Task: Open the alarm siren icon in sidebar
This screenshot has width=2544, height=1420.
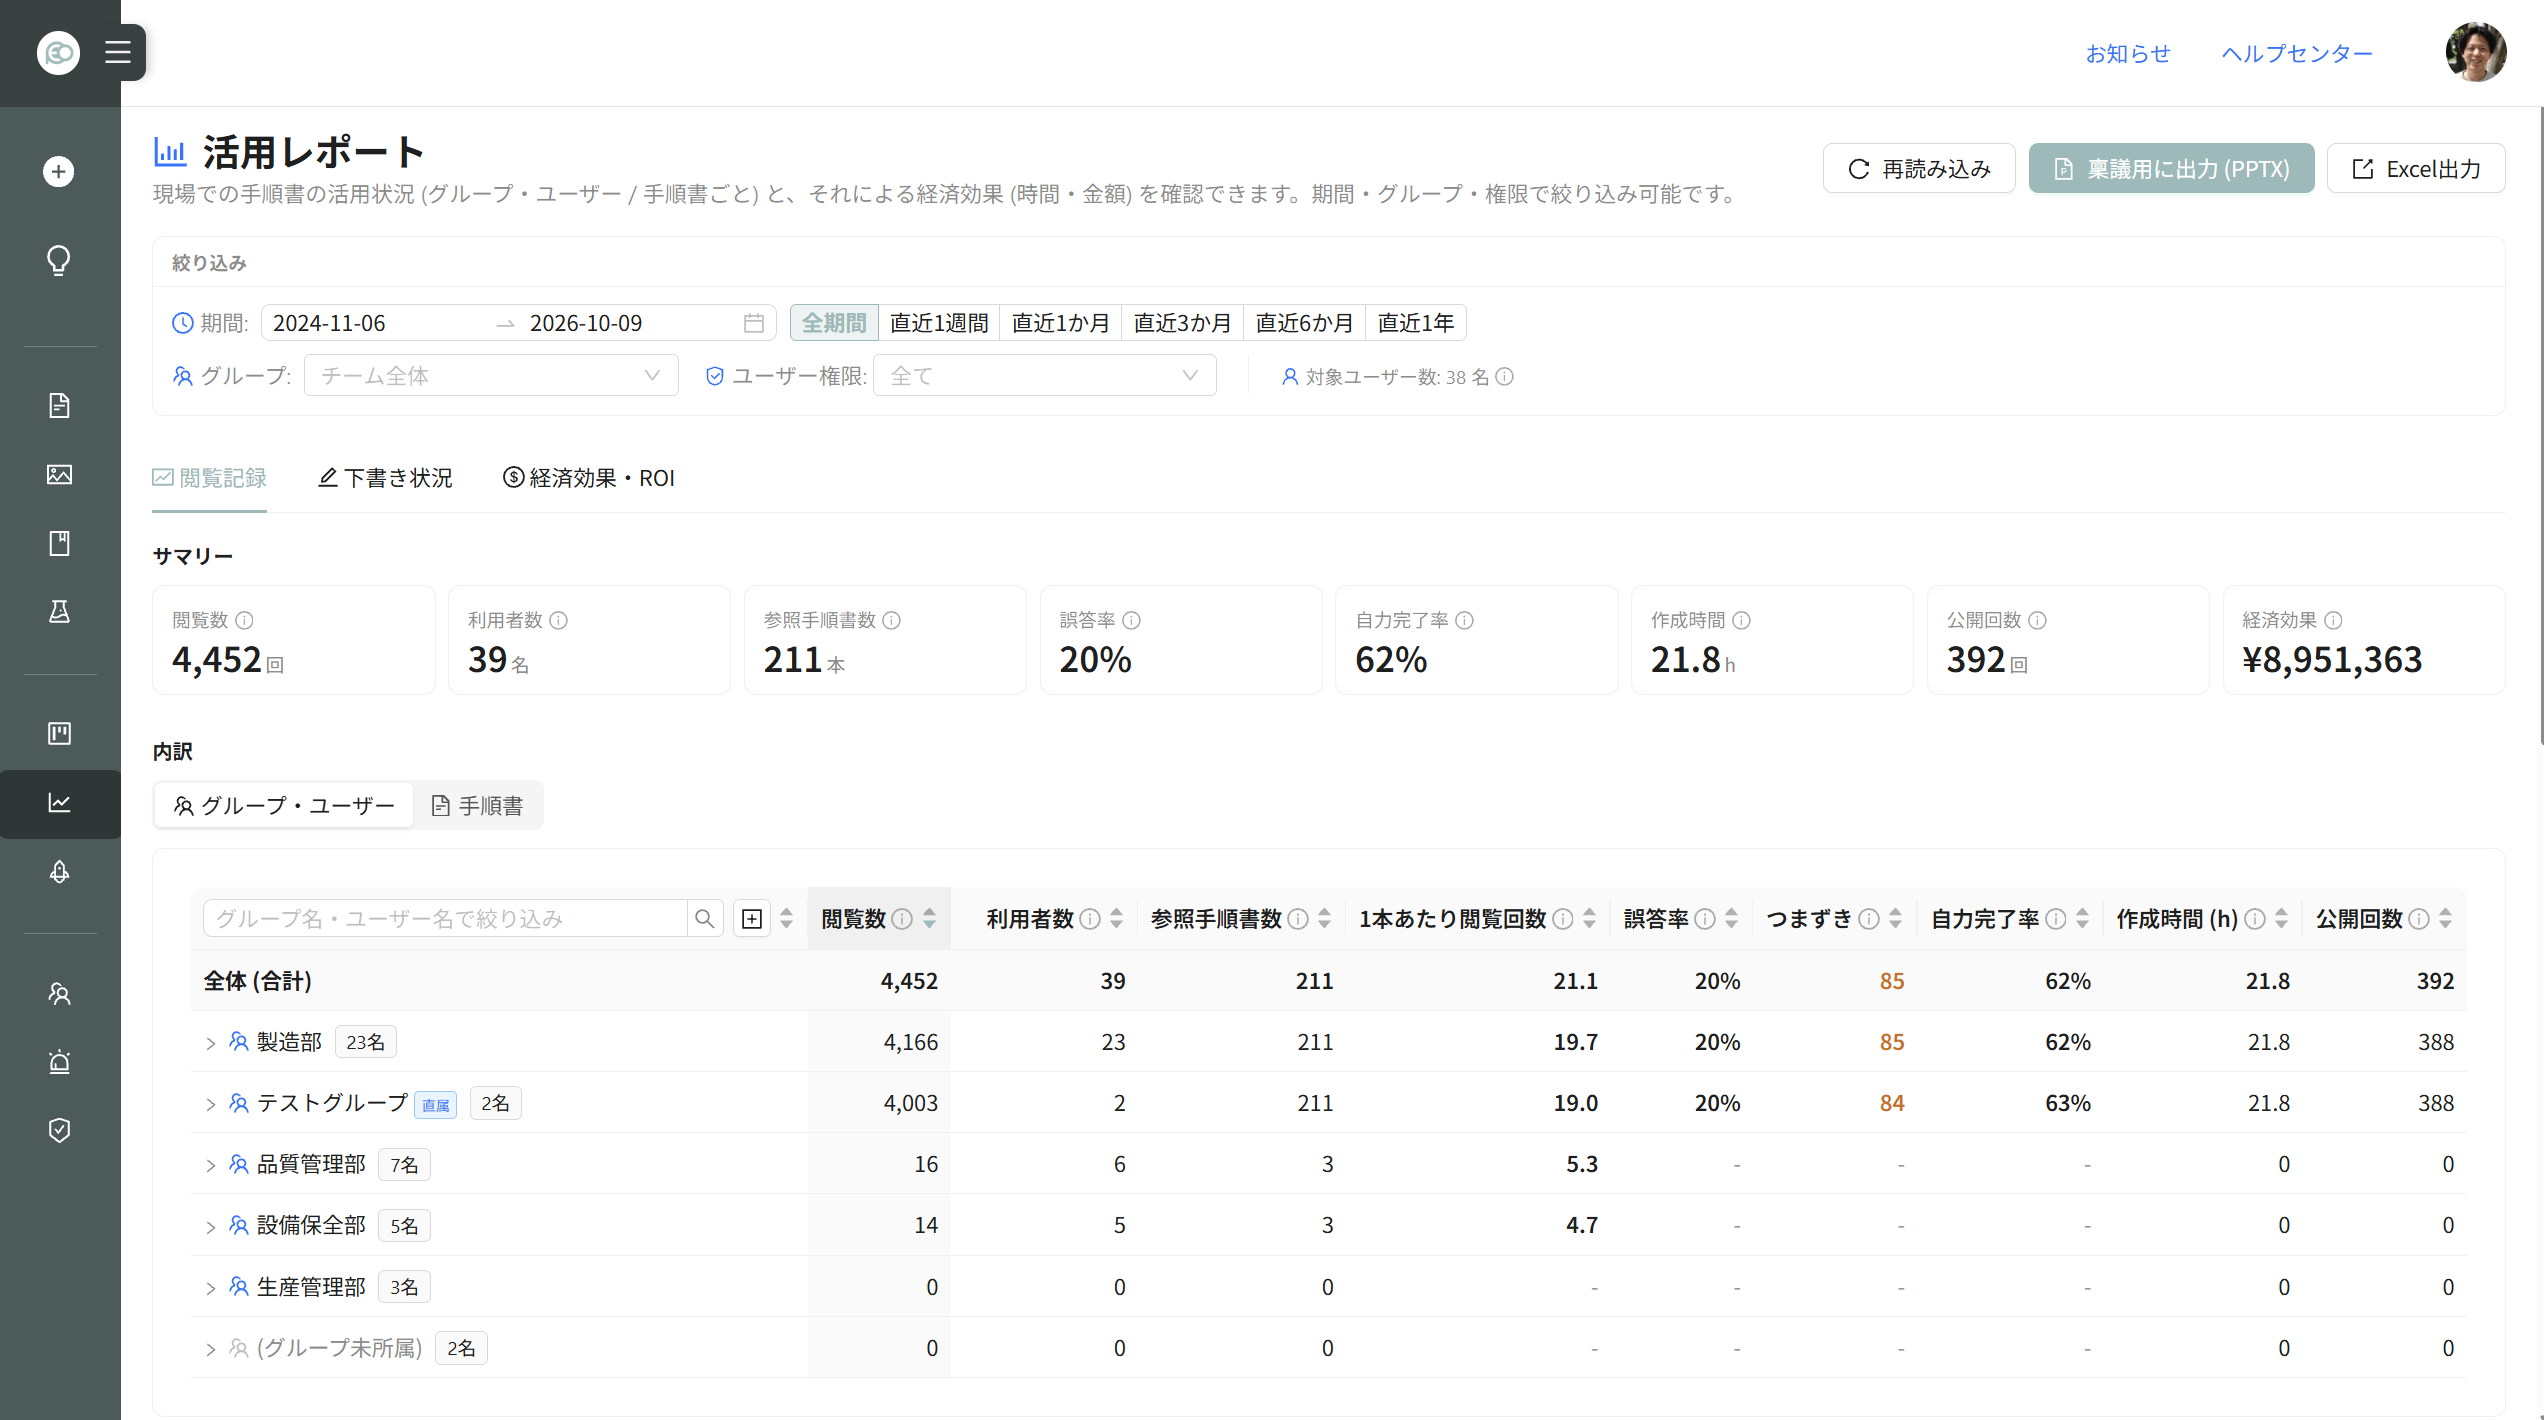Action: point(59,1061)
